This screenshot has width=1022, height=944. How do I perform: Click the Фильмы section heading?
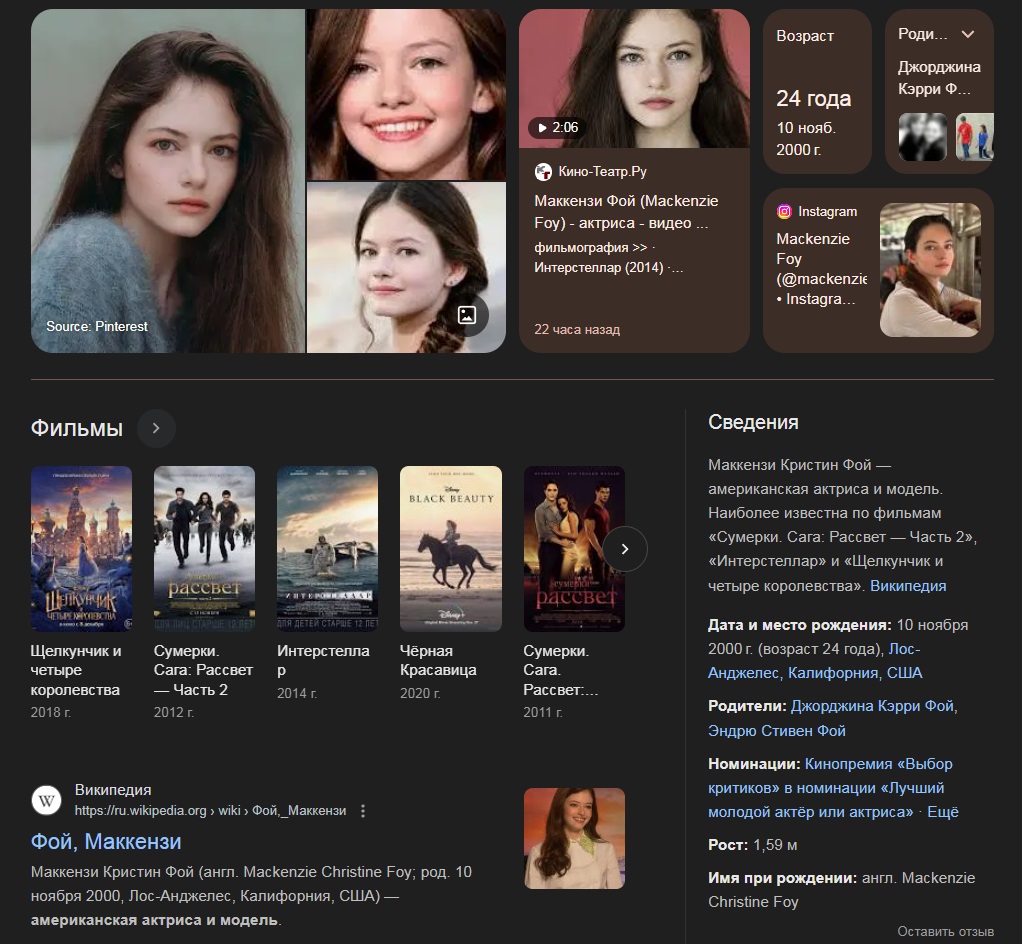click(x=77, y=428)
